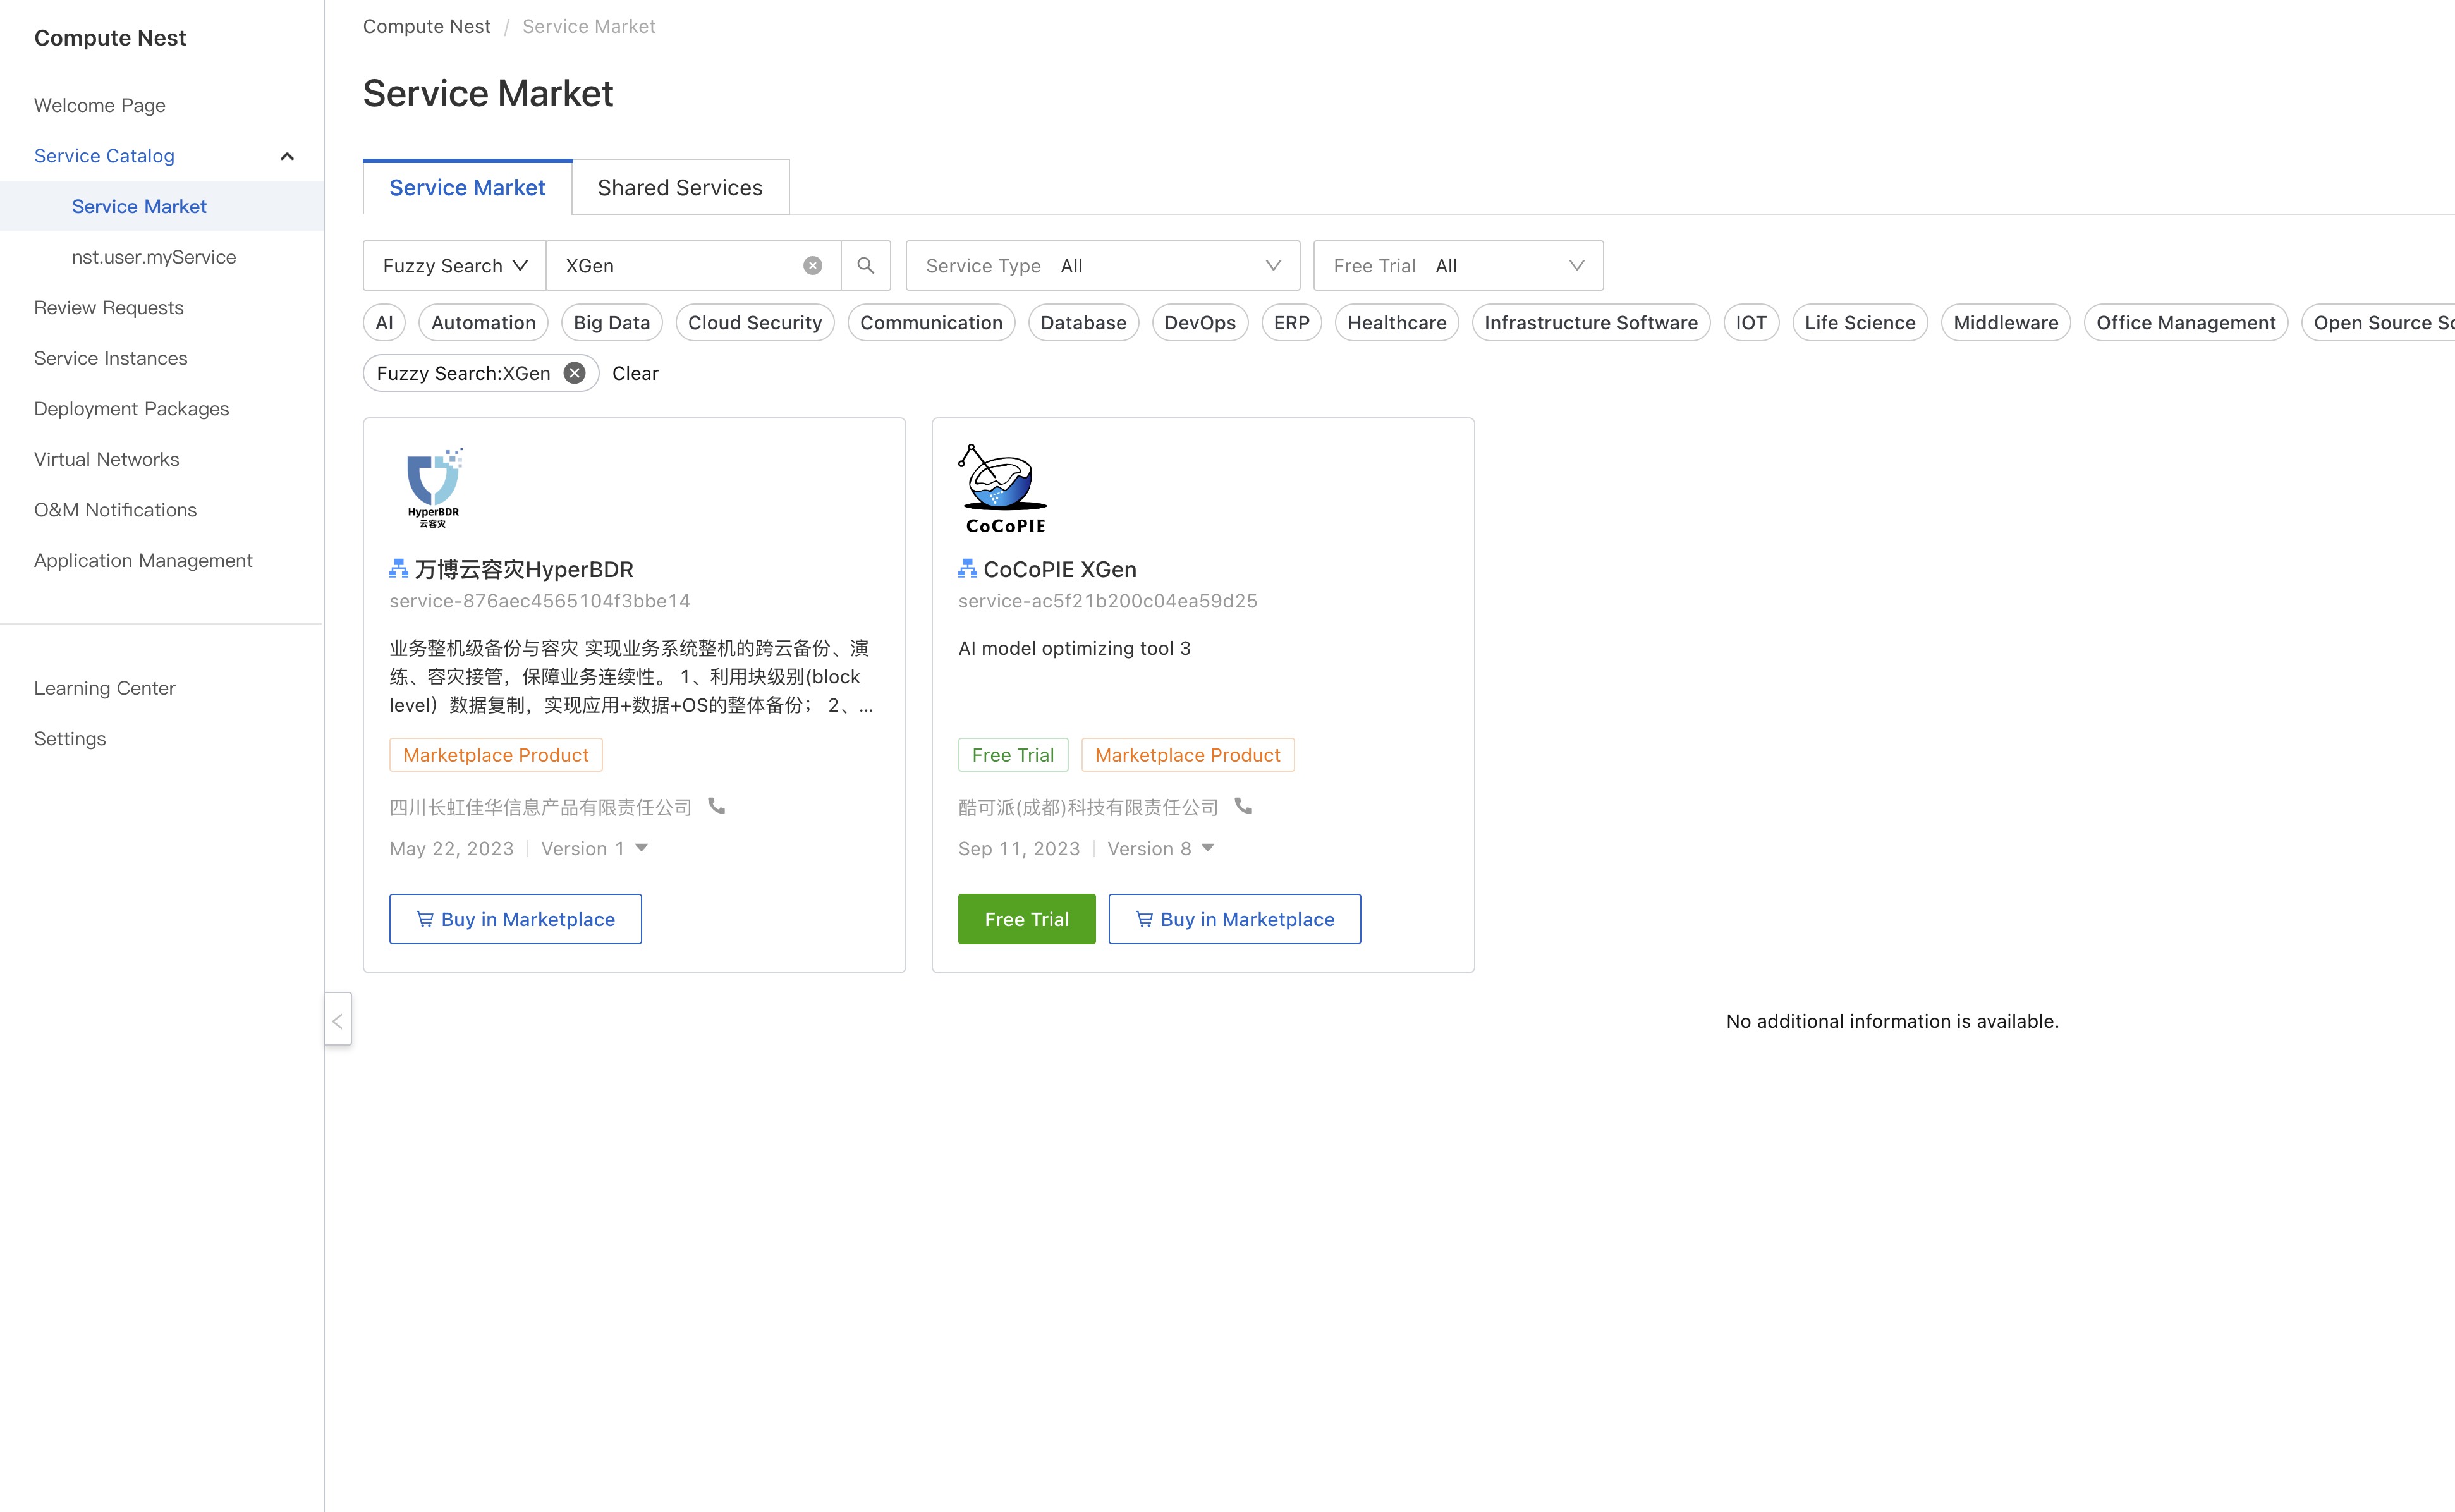Filter by Healthcare category
2455x1512 pixels.
click(x=1397, y=322)
